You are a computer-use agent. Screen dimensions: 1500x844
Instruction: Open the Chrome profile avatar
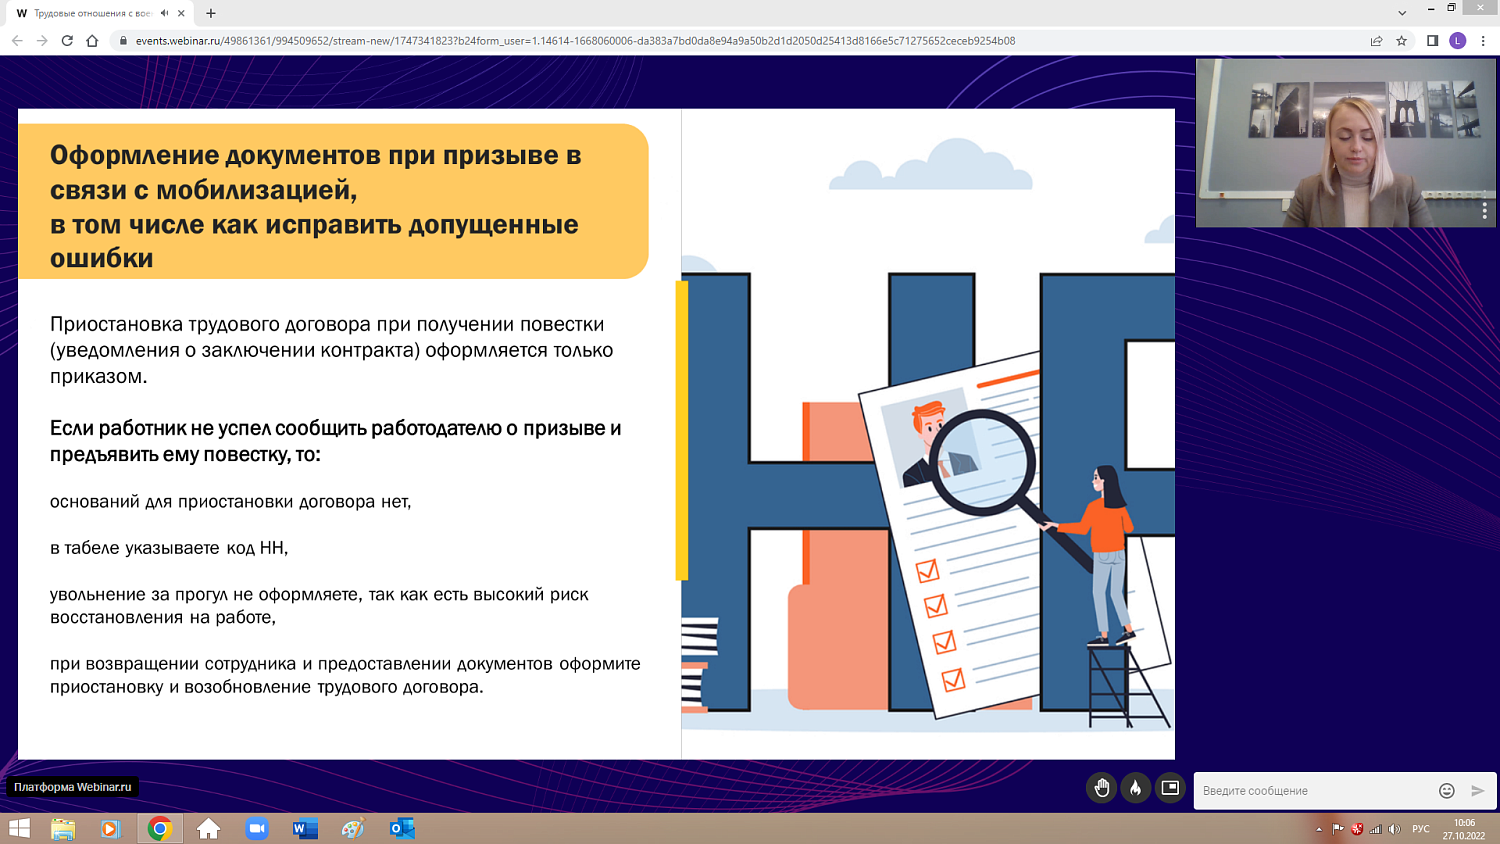coord(1458,41)
